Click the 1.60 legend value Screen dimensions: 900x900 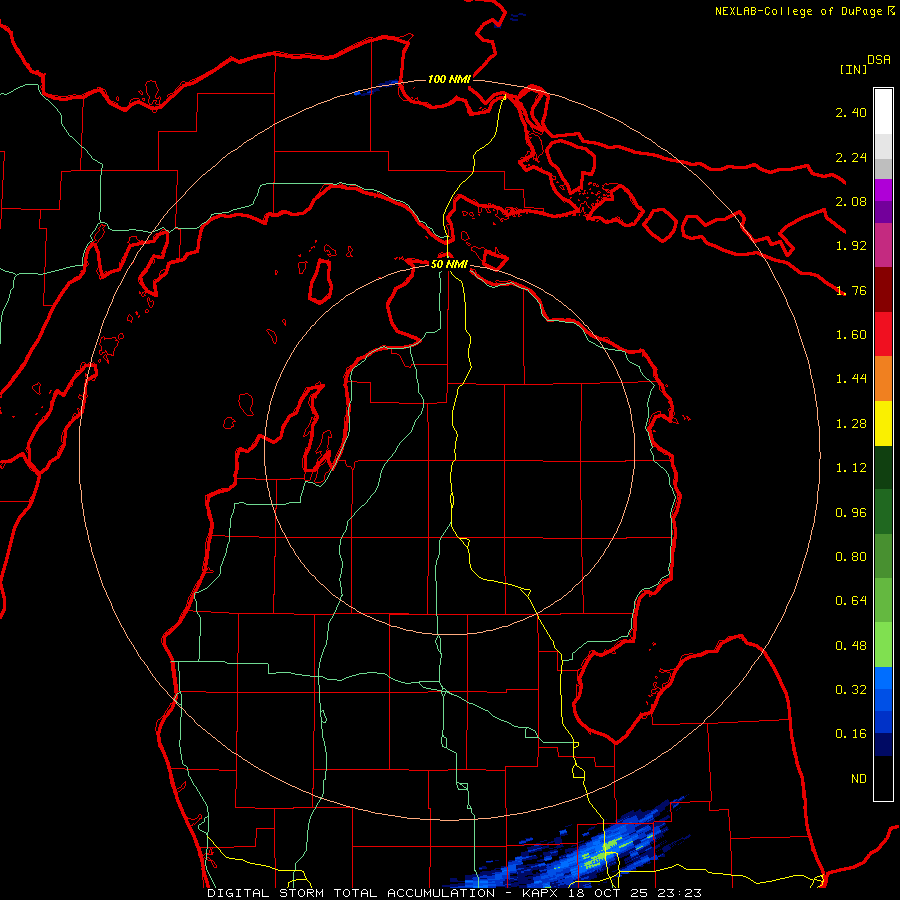pos(851,335)
